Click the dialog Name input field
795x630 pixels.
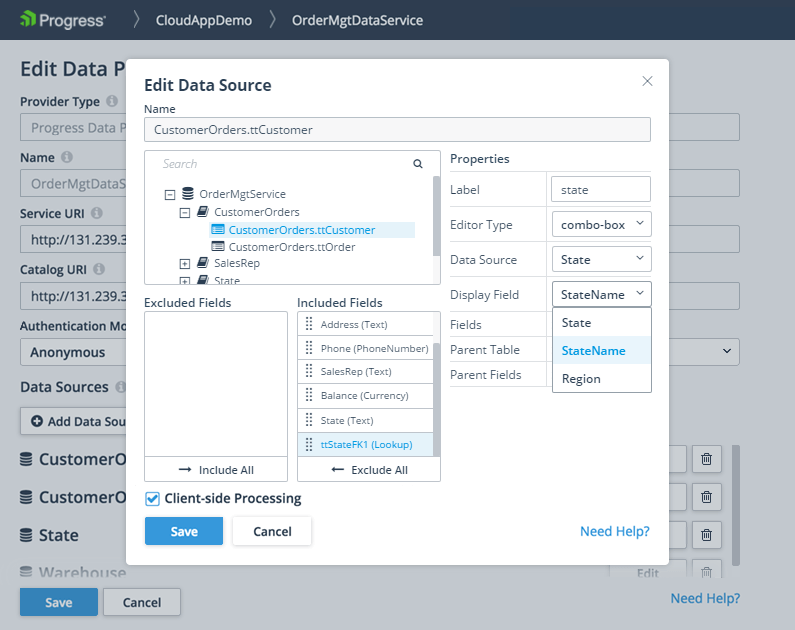pyautogui.click(x=398, y=130)
